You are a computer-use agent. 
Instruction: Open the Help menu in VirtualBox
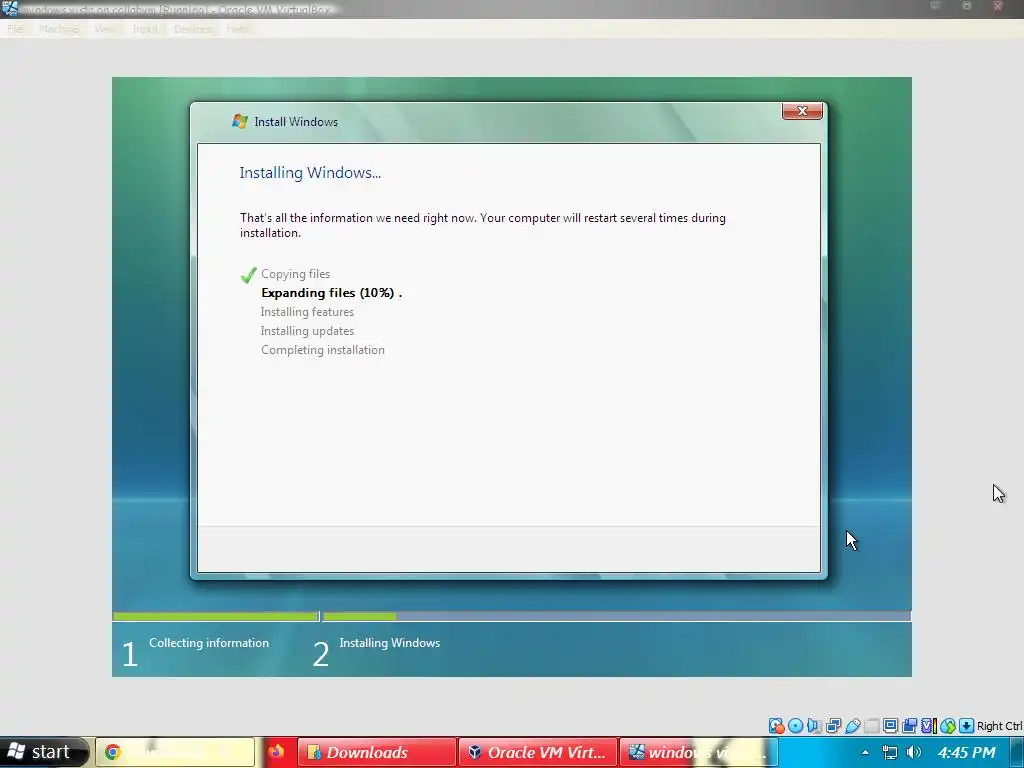238,29
